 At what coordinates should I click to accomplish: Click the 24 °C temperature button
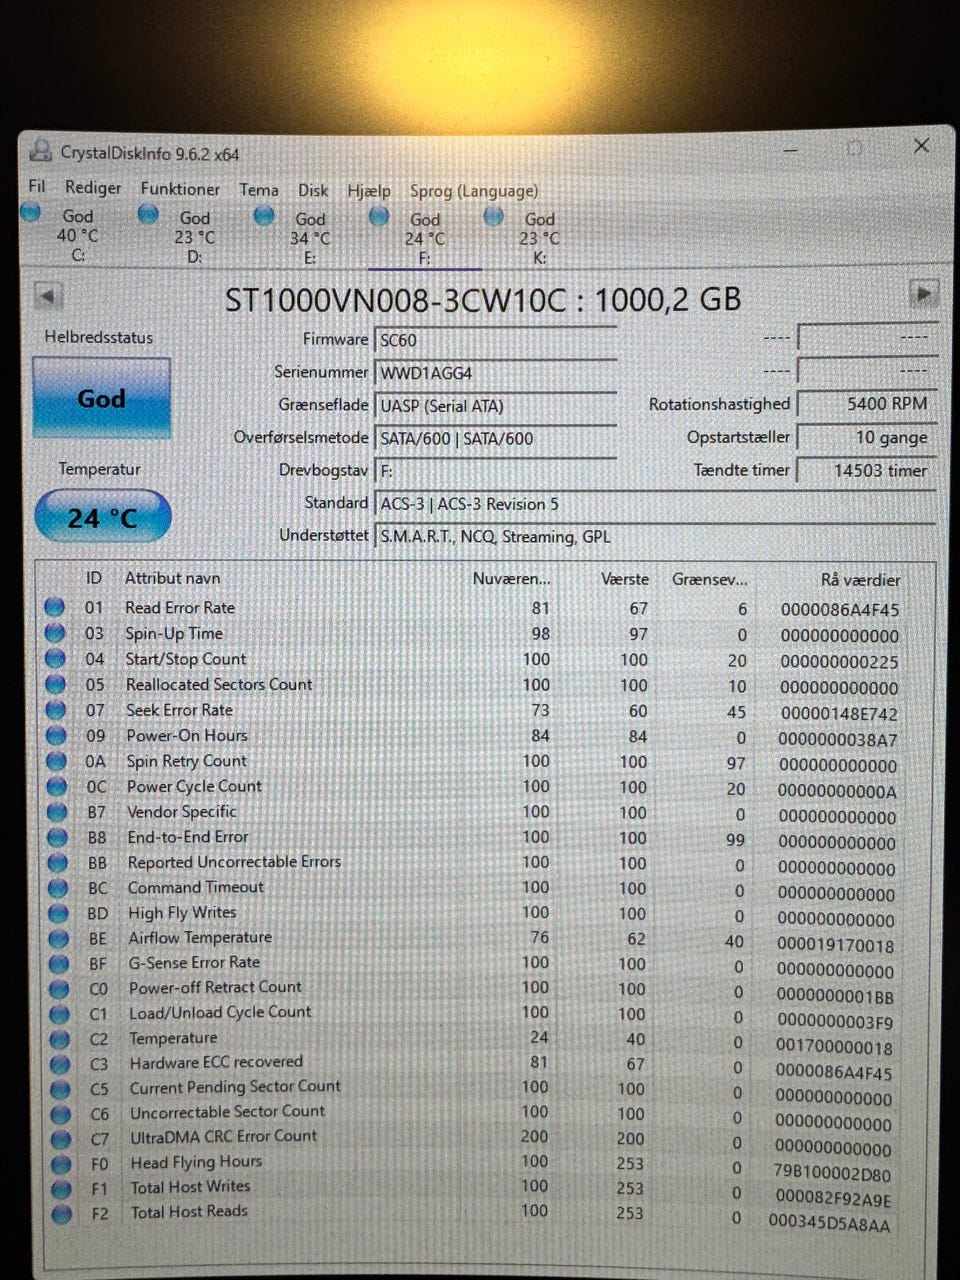pos(102,517)
